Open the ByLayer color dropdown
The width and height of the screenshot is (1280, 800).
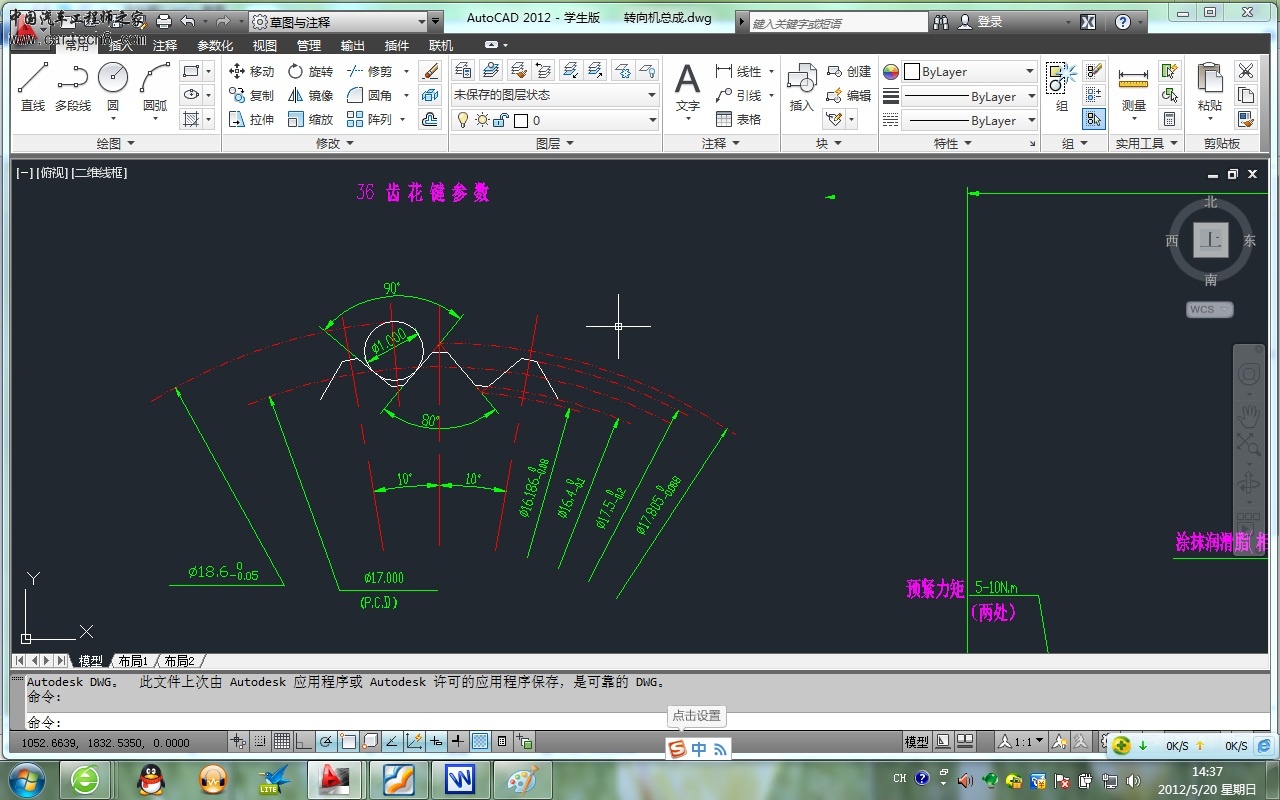[969, 72]
